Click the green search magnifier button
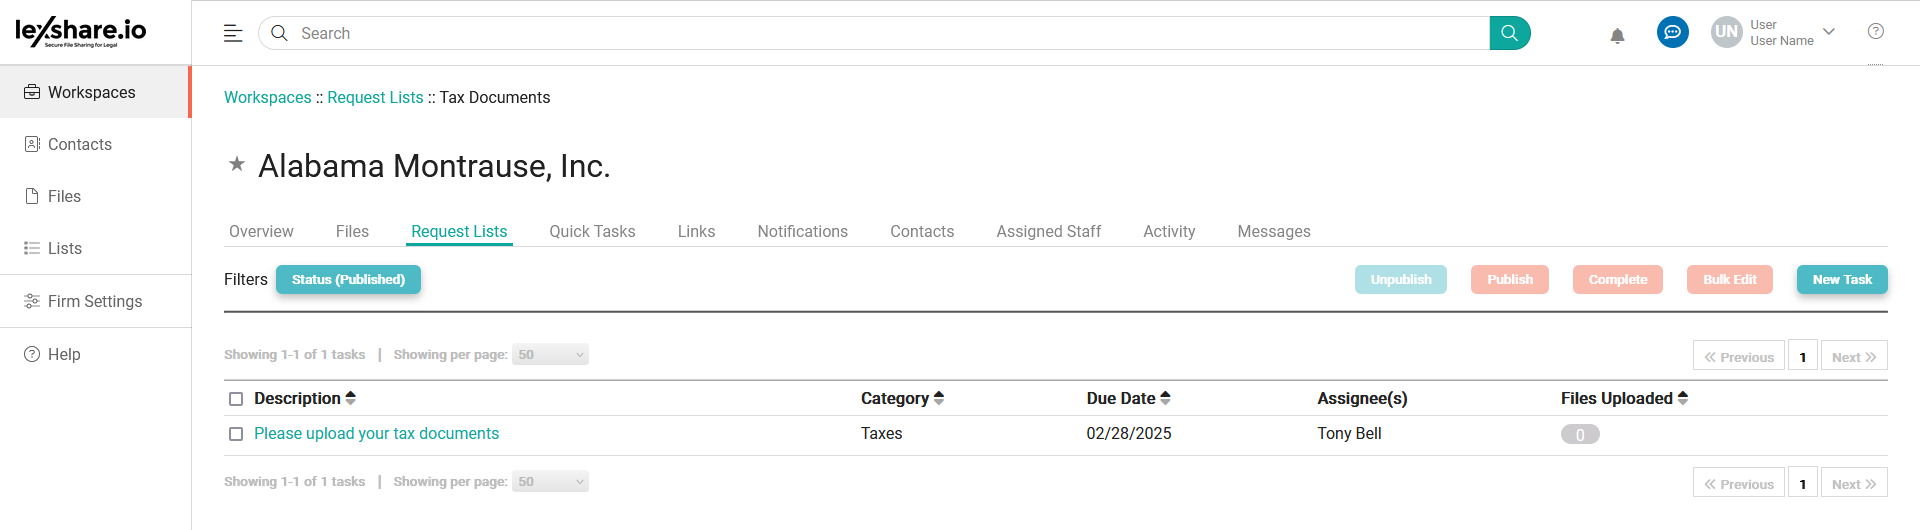The image size is (1920, 530). (x=1509, y=33)
